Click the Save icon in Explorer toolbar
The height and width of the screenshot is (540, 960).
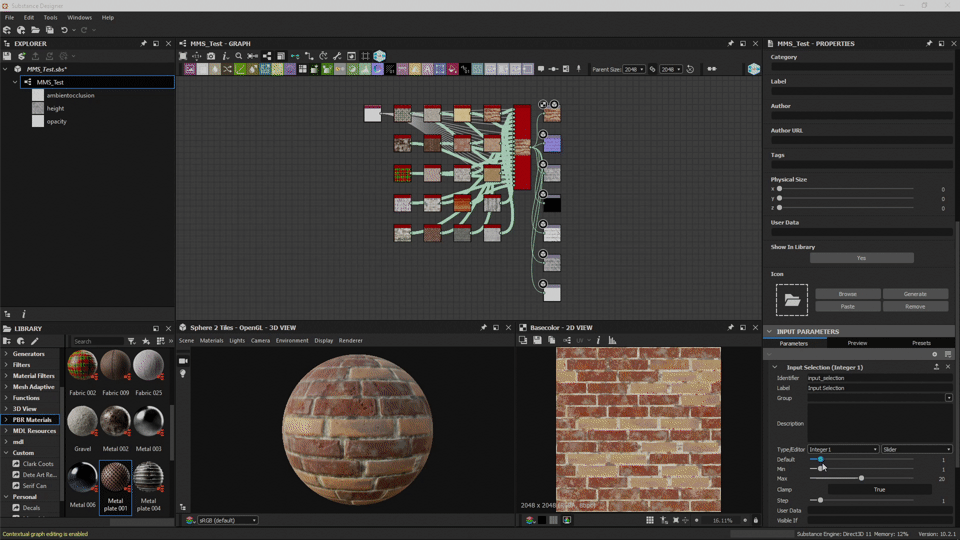click(x=8, y=56)
